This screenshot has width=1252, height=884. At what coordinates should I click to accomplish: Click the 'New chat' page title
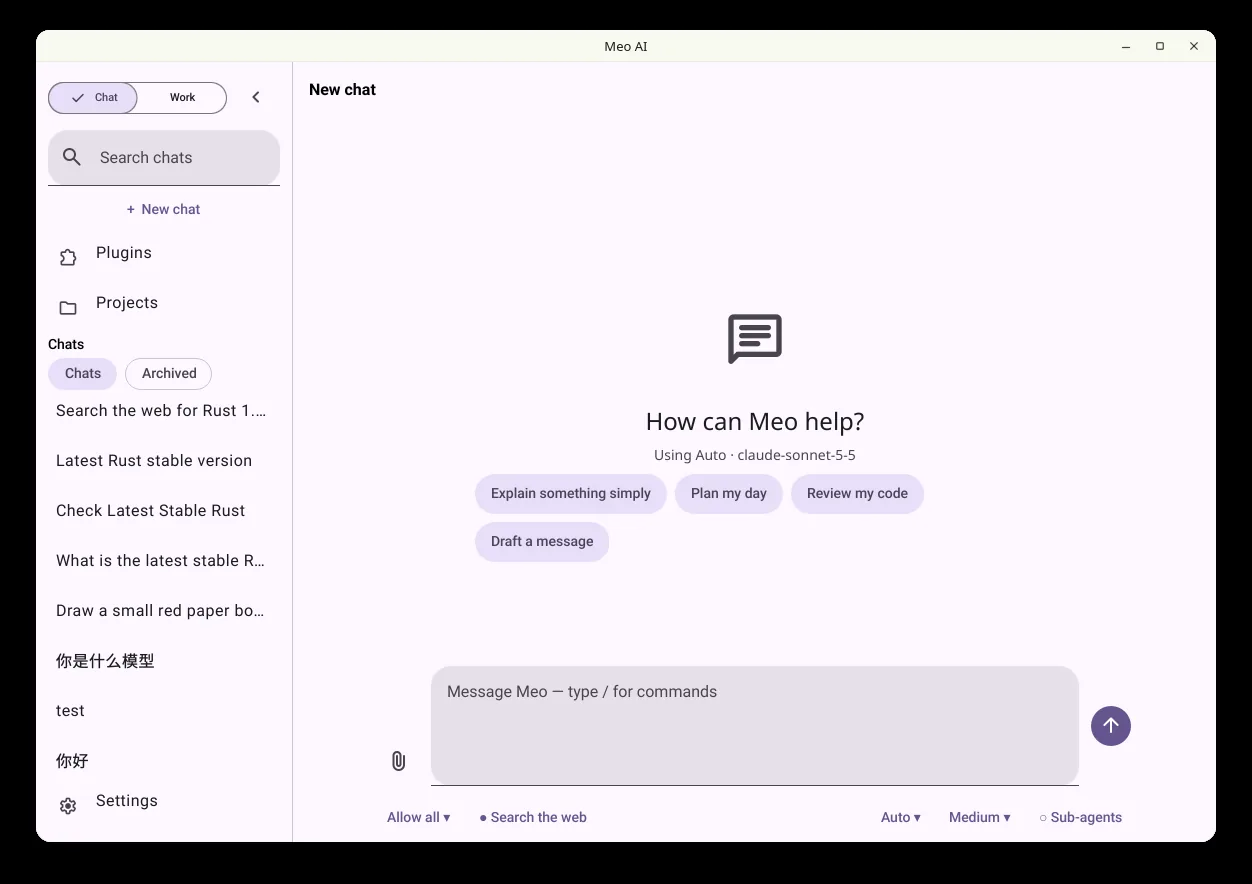[x=343, y=89]
